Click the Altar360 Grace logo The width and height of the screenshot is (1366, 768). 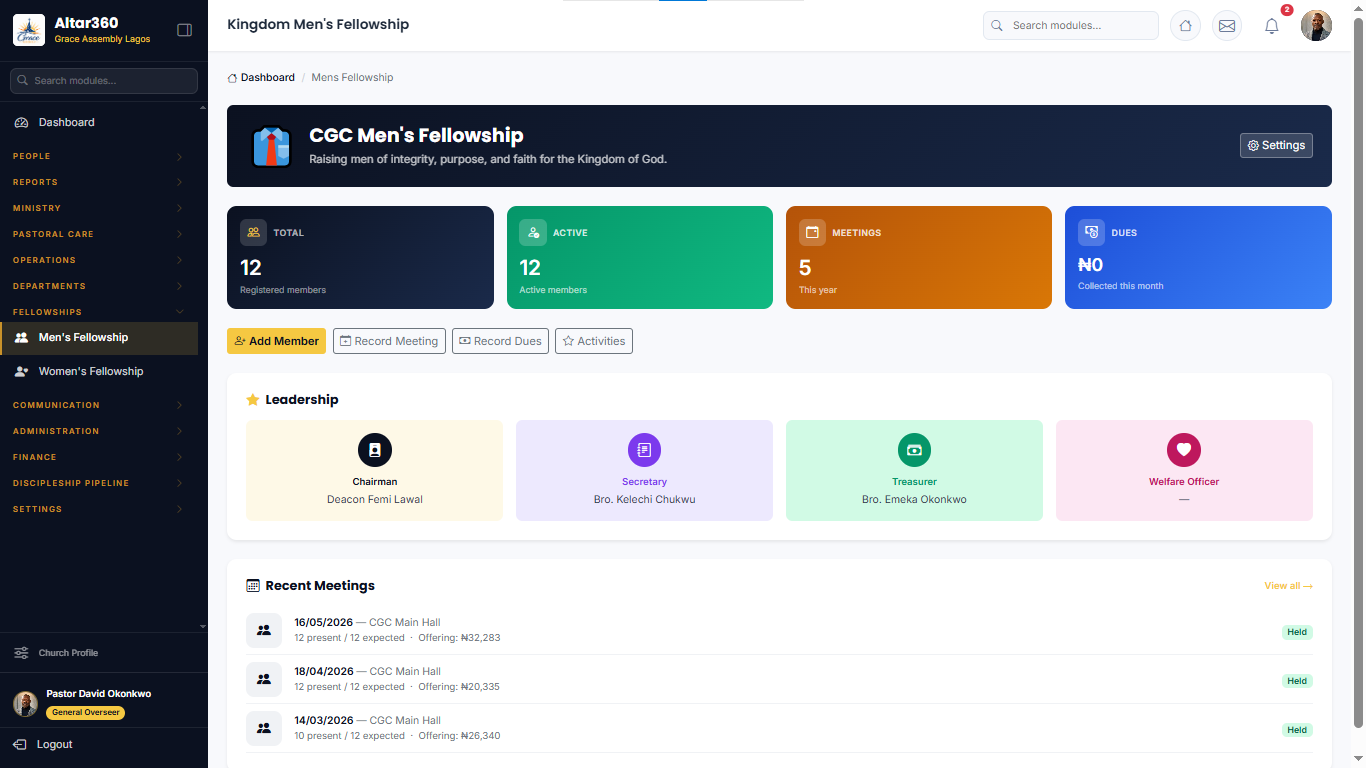29,30
